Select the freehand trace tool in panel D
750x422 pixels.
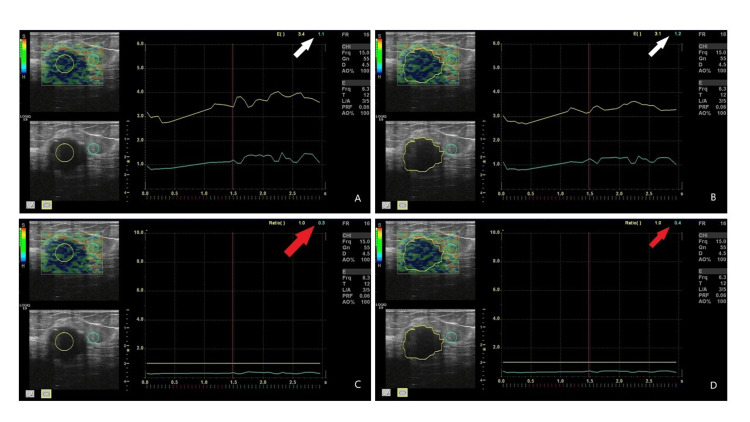(386, 392)
